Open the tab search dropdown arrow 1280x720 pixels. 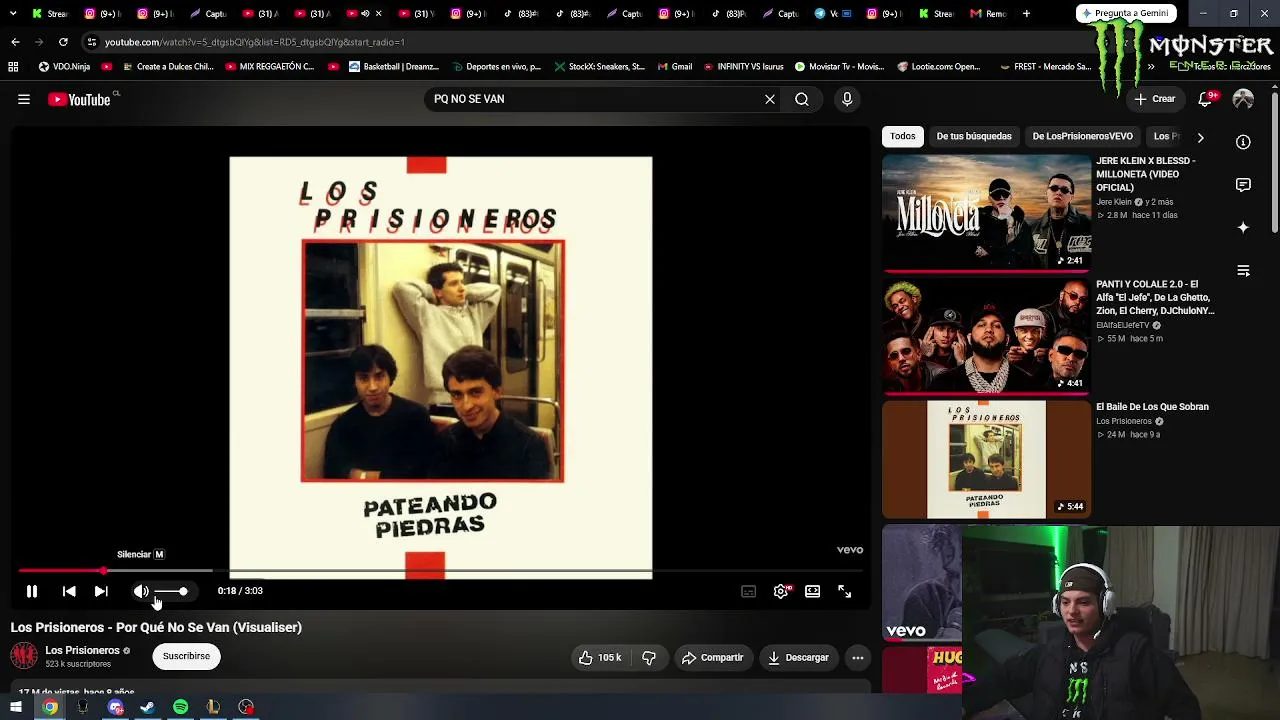13,14
